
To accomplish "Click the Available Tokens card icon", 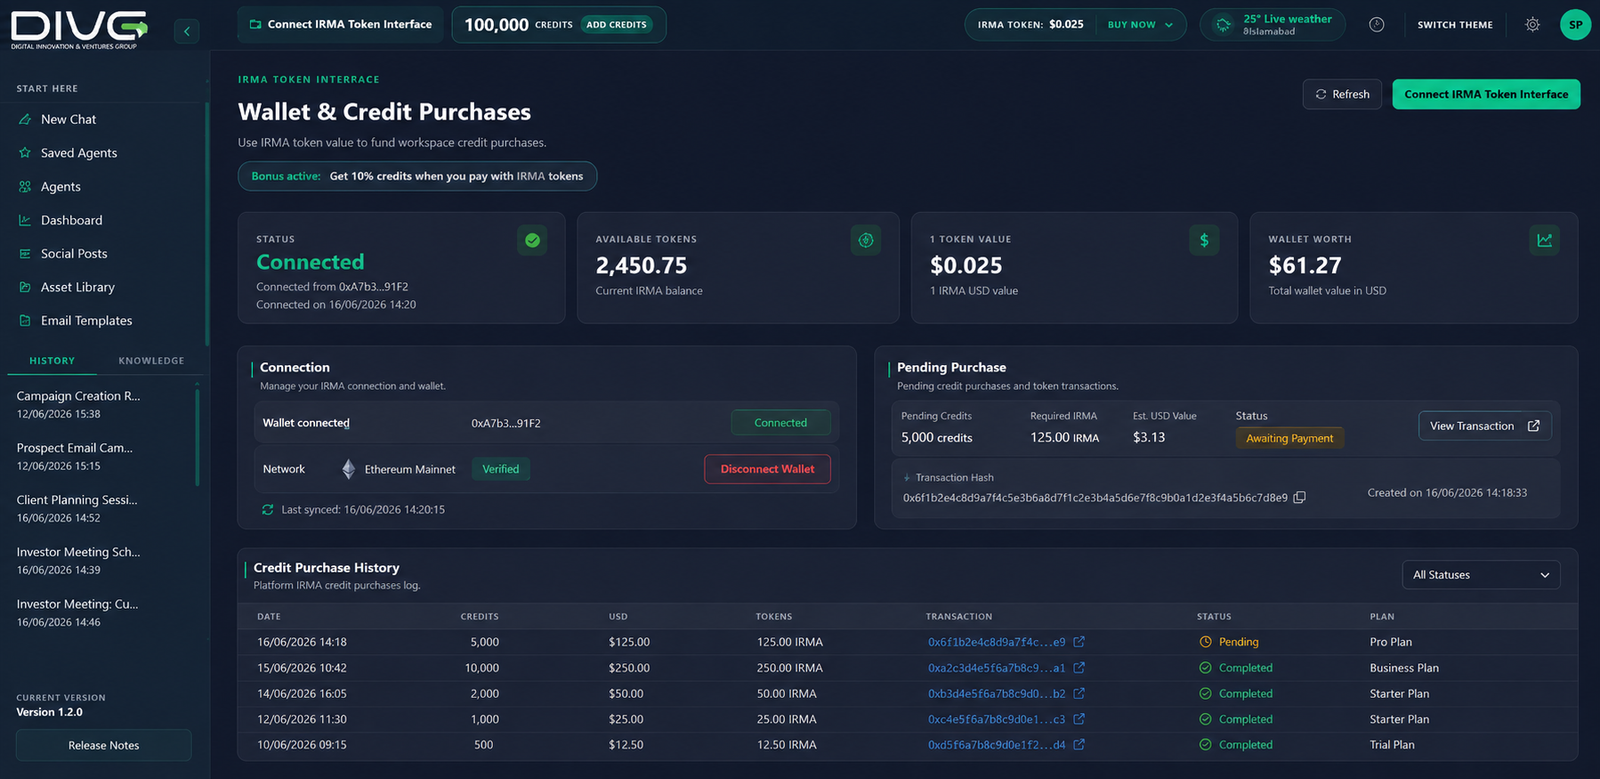I will point(866,240).
